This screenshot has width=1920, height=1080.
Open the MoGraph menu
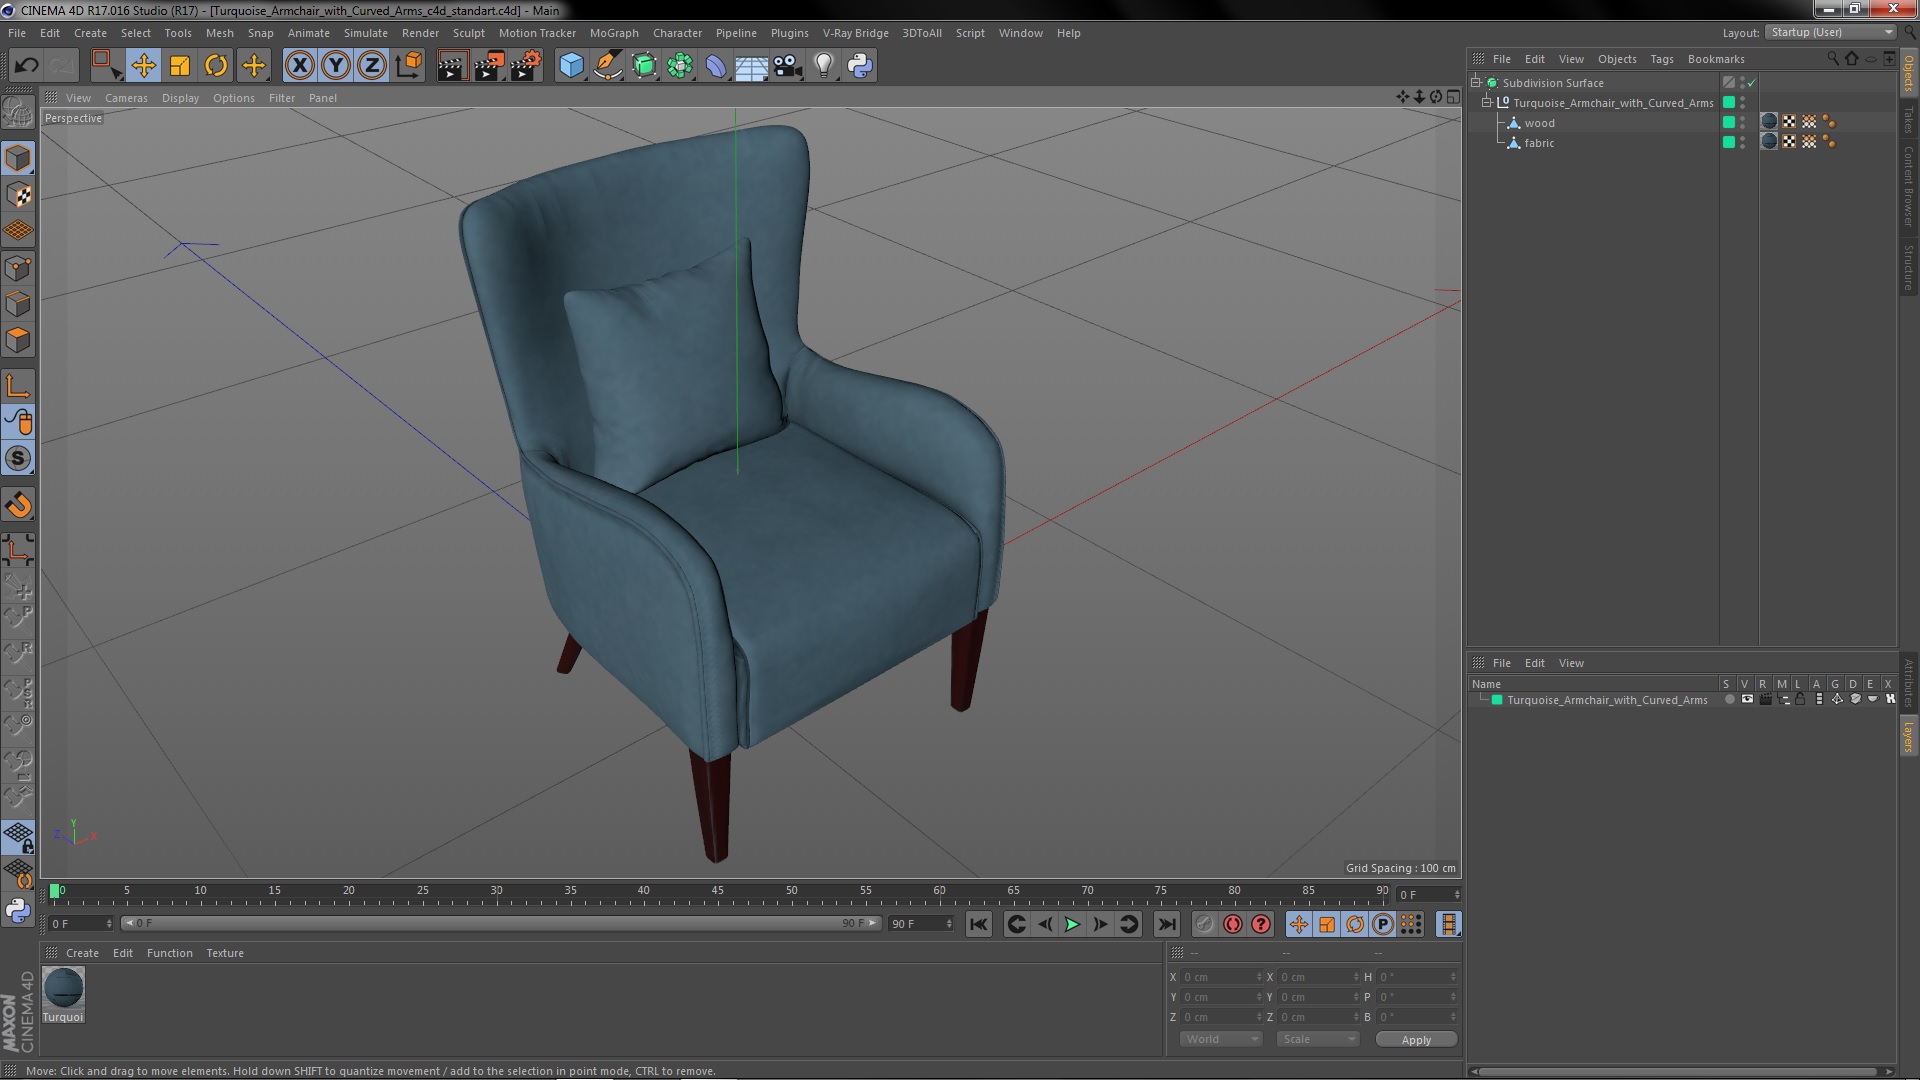614,33
